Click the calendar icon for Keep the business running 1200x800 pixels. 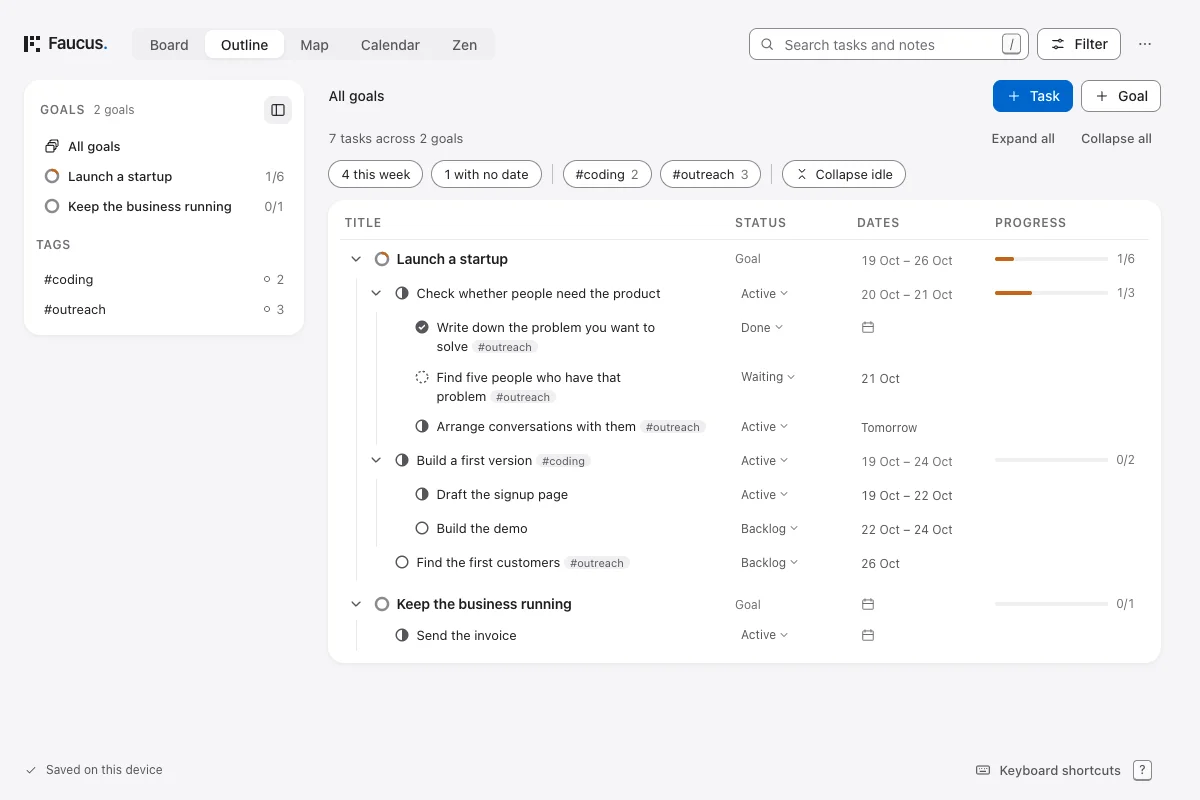coord(868,604)
